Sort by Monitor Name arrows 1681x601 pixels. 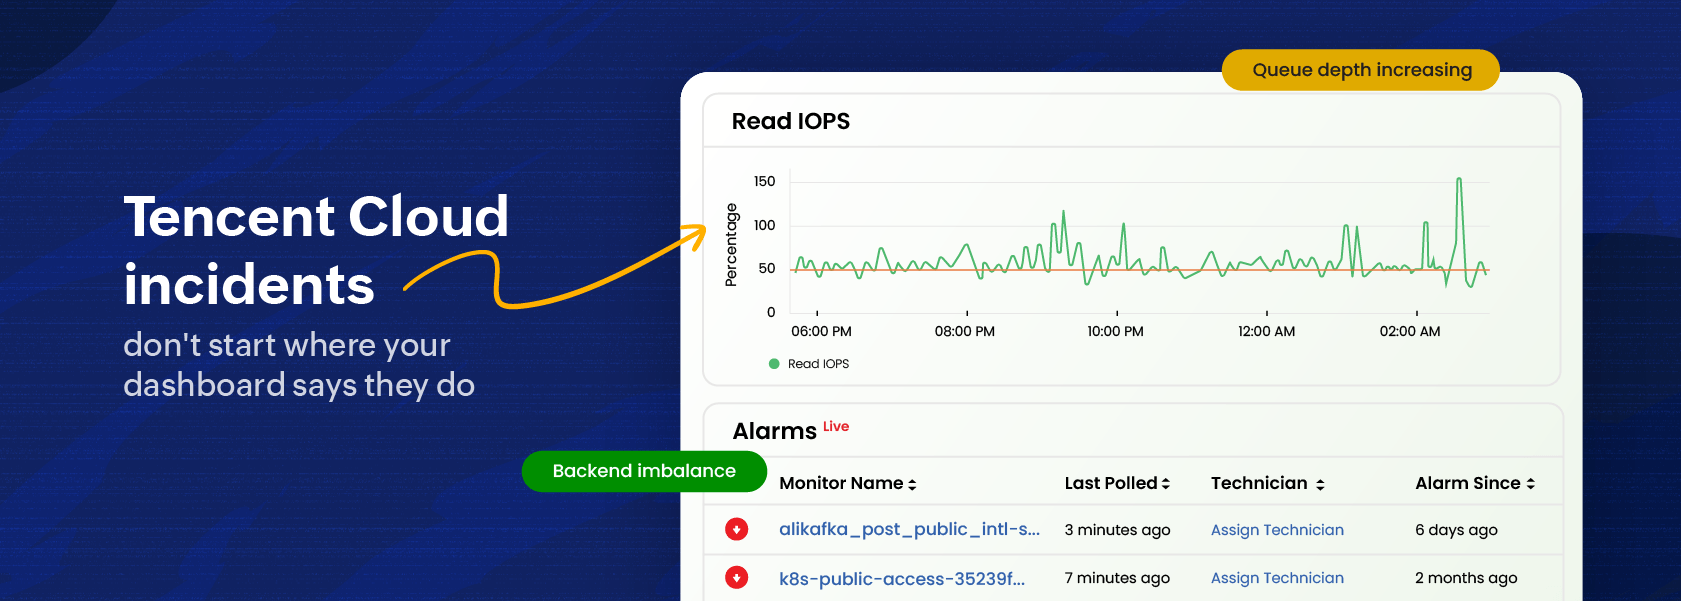[912, 484]
